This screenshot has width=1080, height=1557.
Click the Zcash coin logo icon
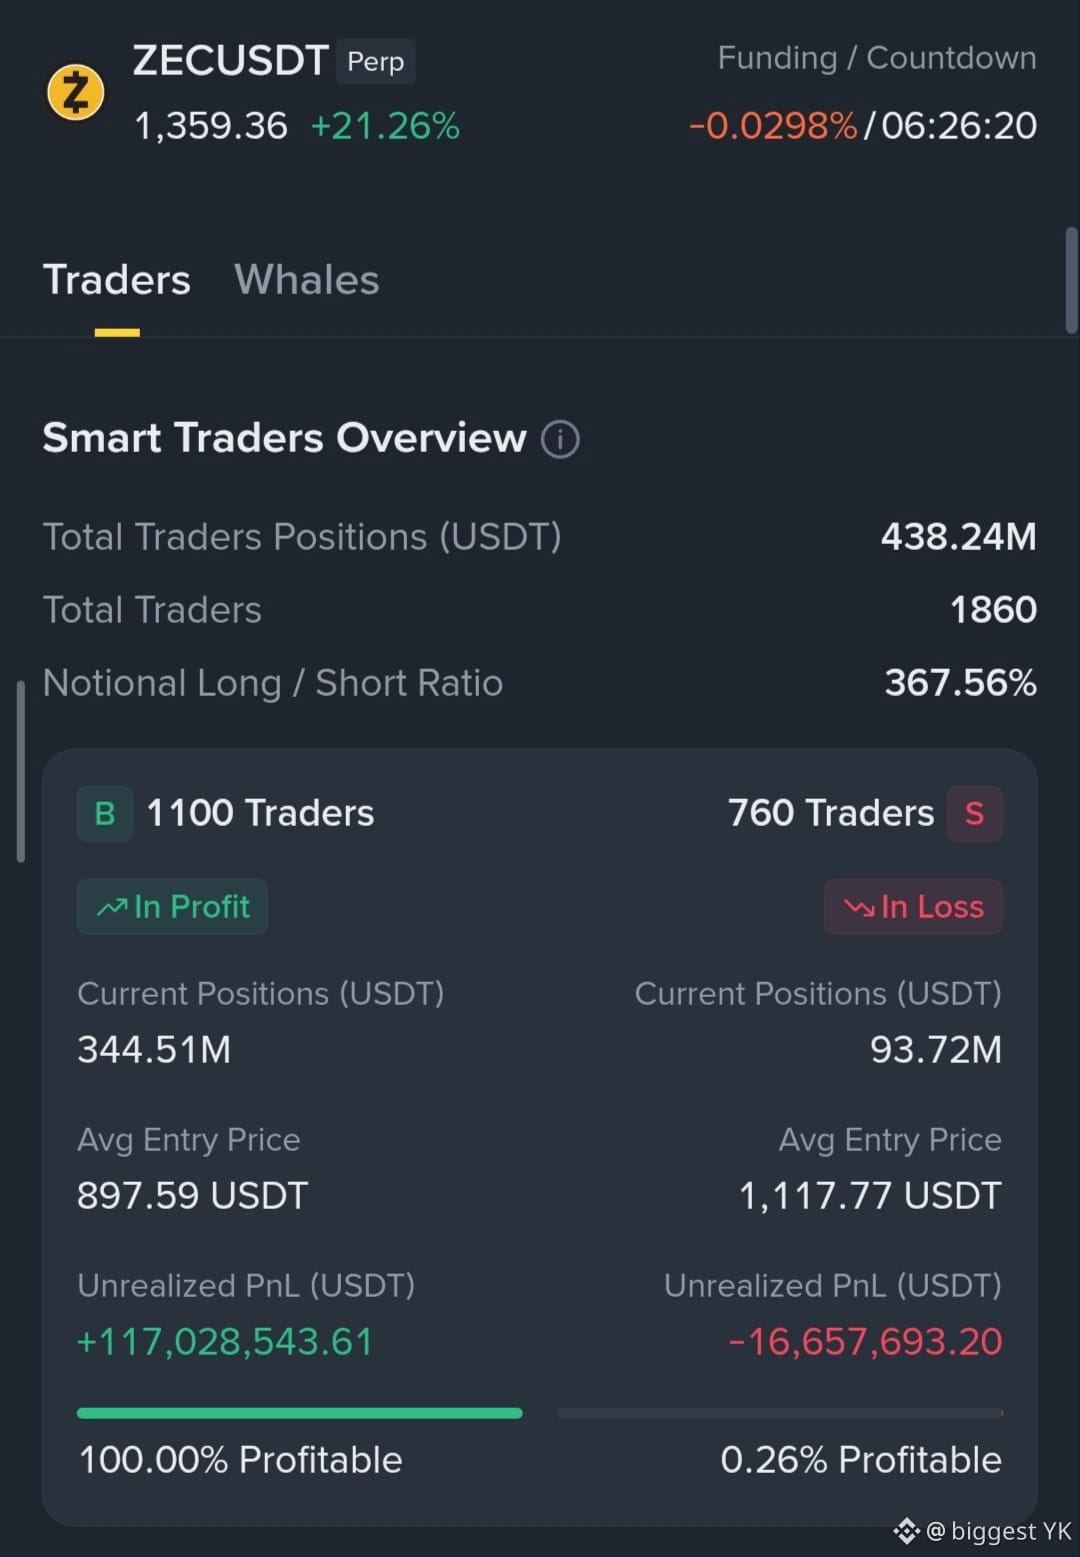tap(76, 93)
